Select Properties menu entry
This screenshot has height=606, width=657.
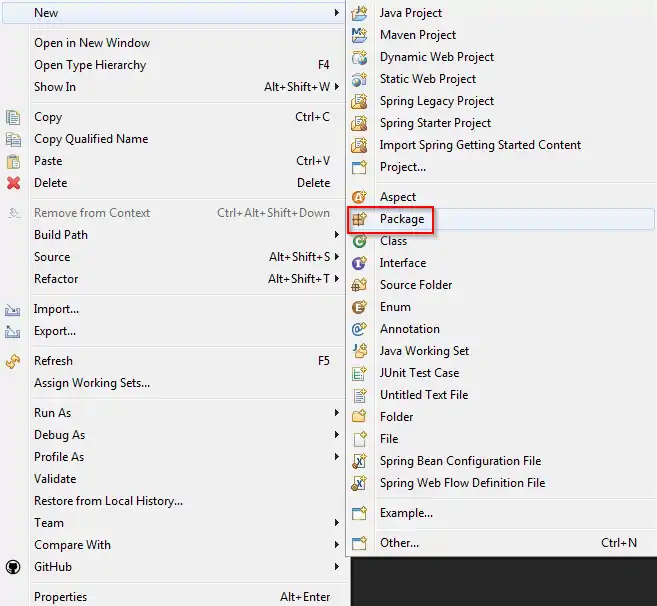[x=60, y=597]
